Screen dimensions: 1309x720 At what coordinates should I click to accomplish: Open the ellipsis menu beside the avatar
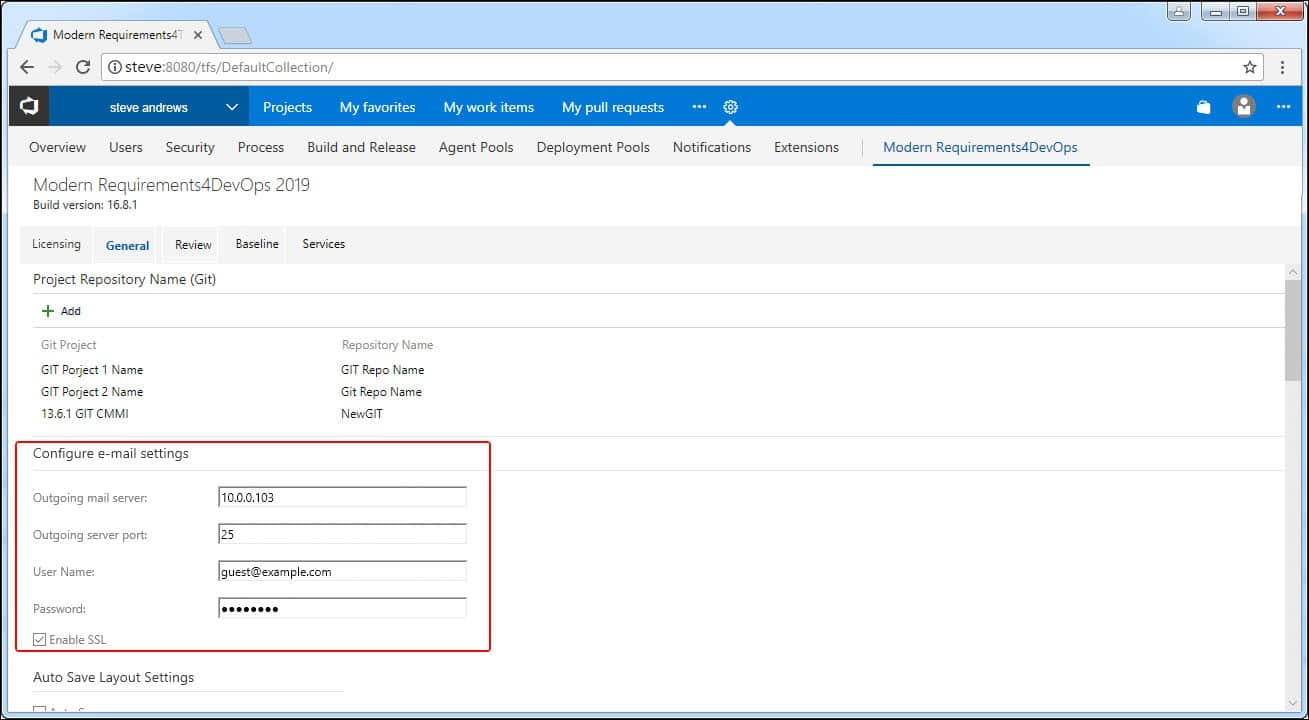(1283, 107)
